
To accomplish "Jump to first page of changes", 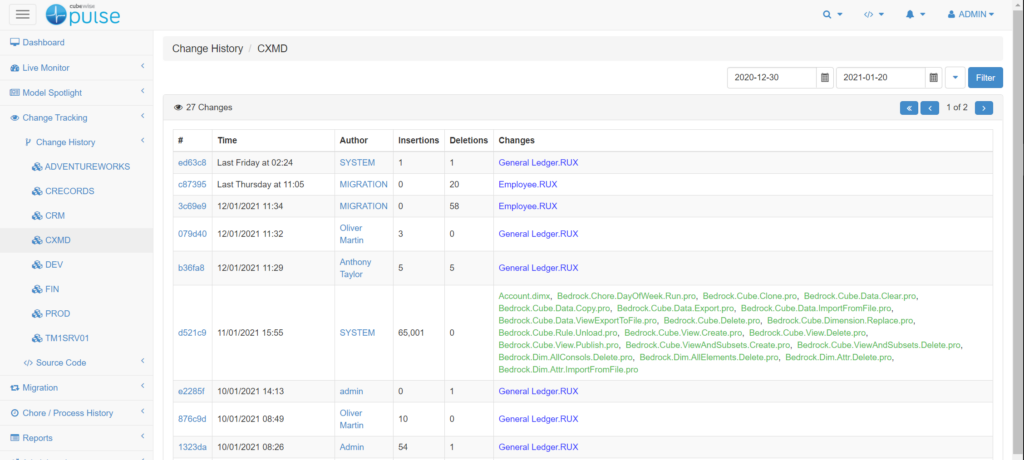I will pyautogui.click(x=909, y=107).
